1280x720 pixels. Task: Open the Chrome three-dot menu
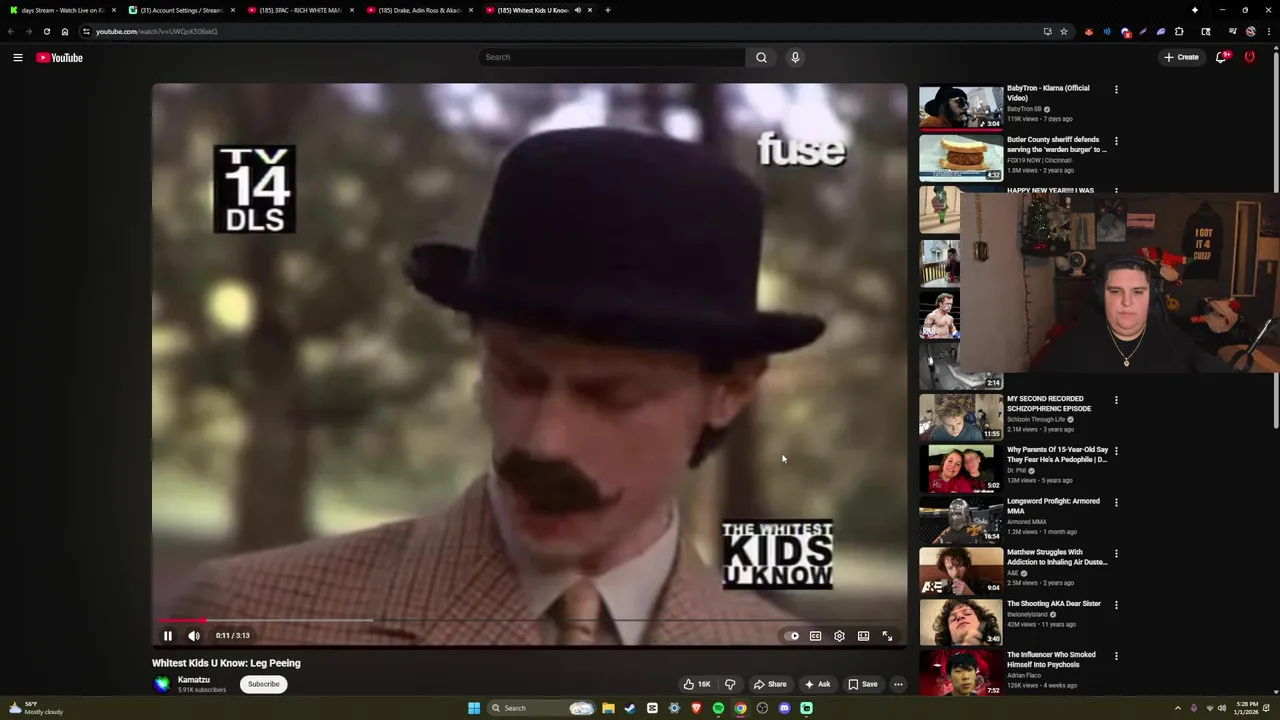[1268, 31]
